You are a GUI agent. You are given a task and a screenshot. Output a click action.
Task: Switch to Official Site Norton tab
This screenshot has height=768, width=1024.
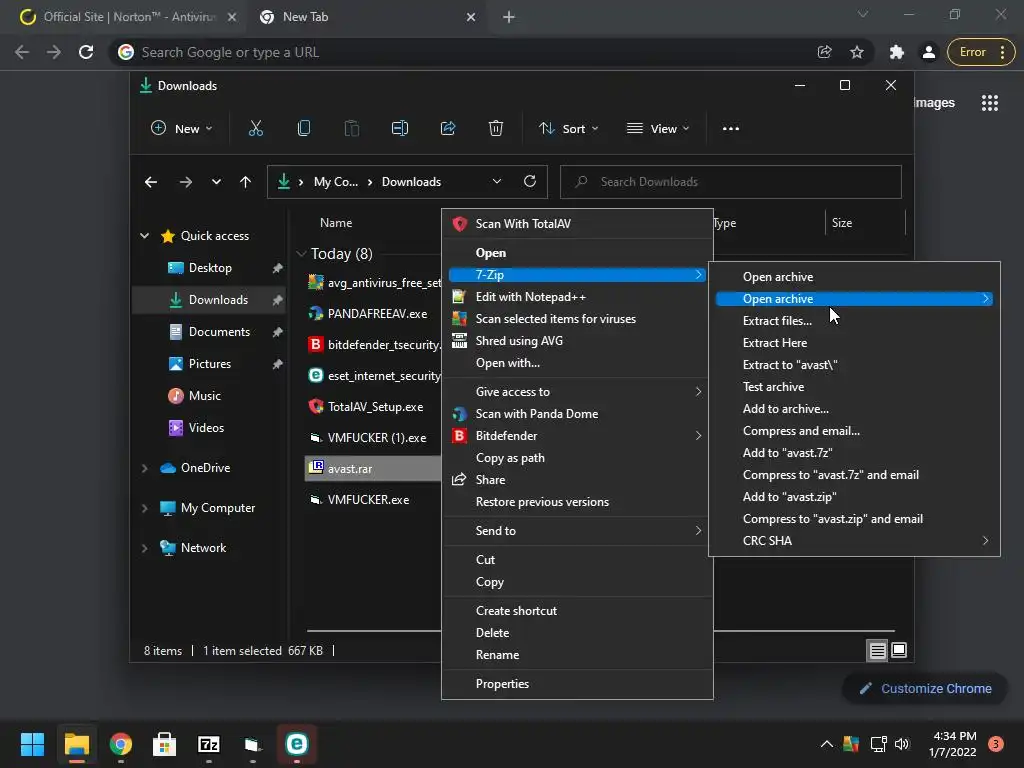(127, 17)
